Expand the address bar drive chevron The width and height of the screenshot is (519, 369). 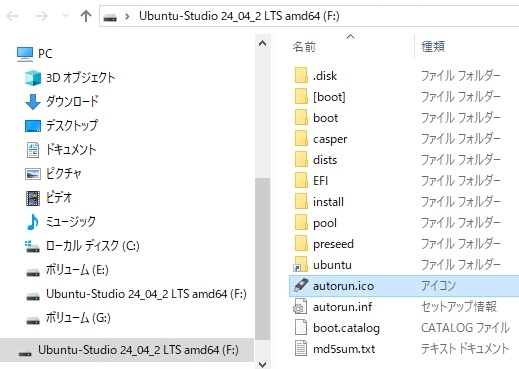[127, 16]
